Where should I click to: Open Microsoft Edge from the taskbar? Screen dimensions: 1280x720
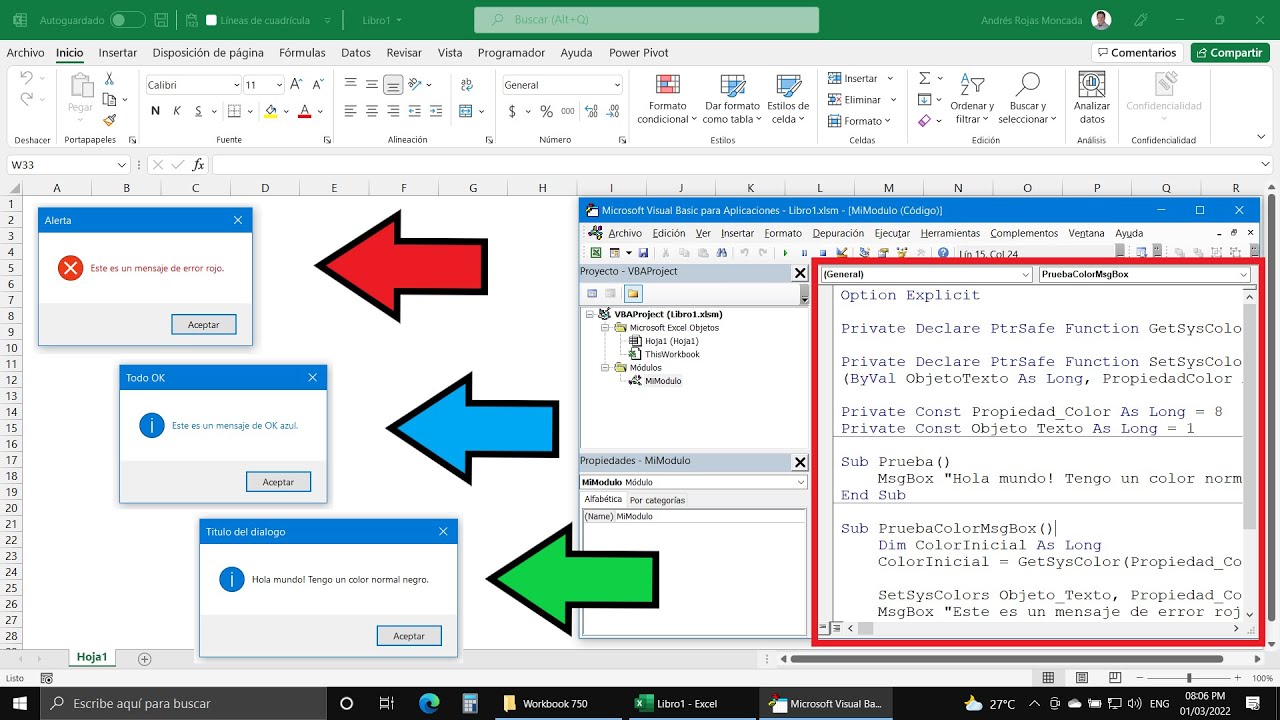pyautogui.click(x=429, y=703)
